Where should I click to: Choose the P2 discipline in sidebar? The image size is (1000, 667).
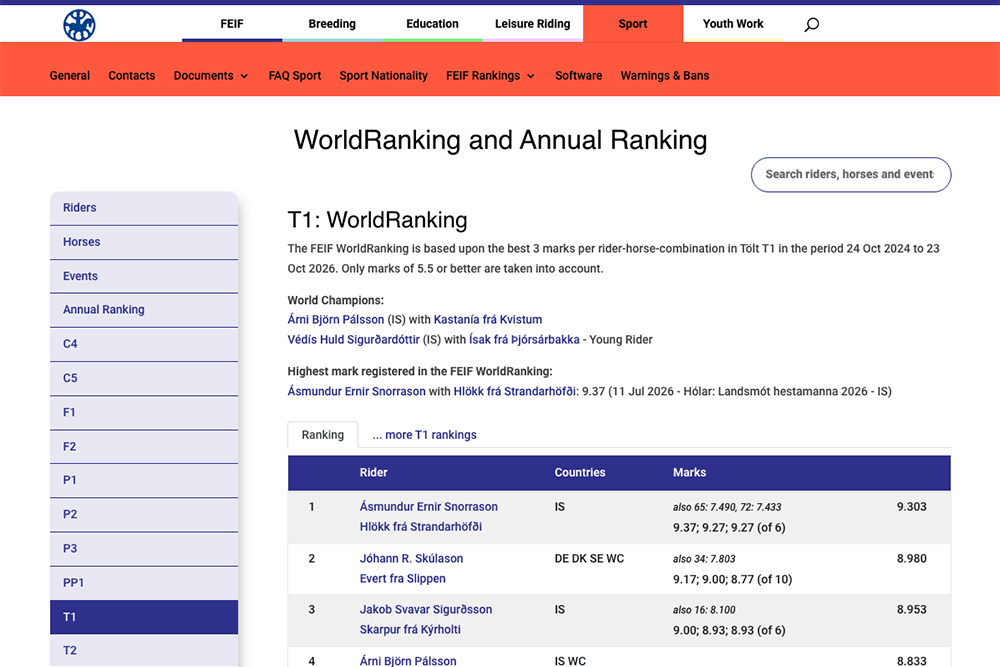point(144,515)
